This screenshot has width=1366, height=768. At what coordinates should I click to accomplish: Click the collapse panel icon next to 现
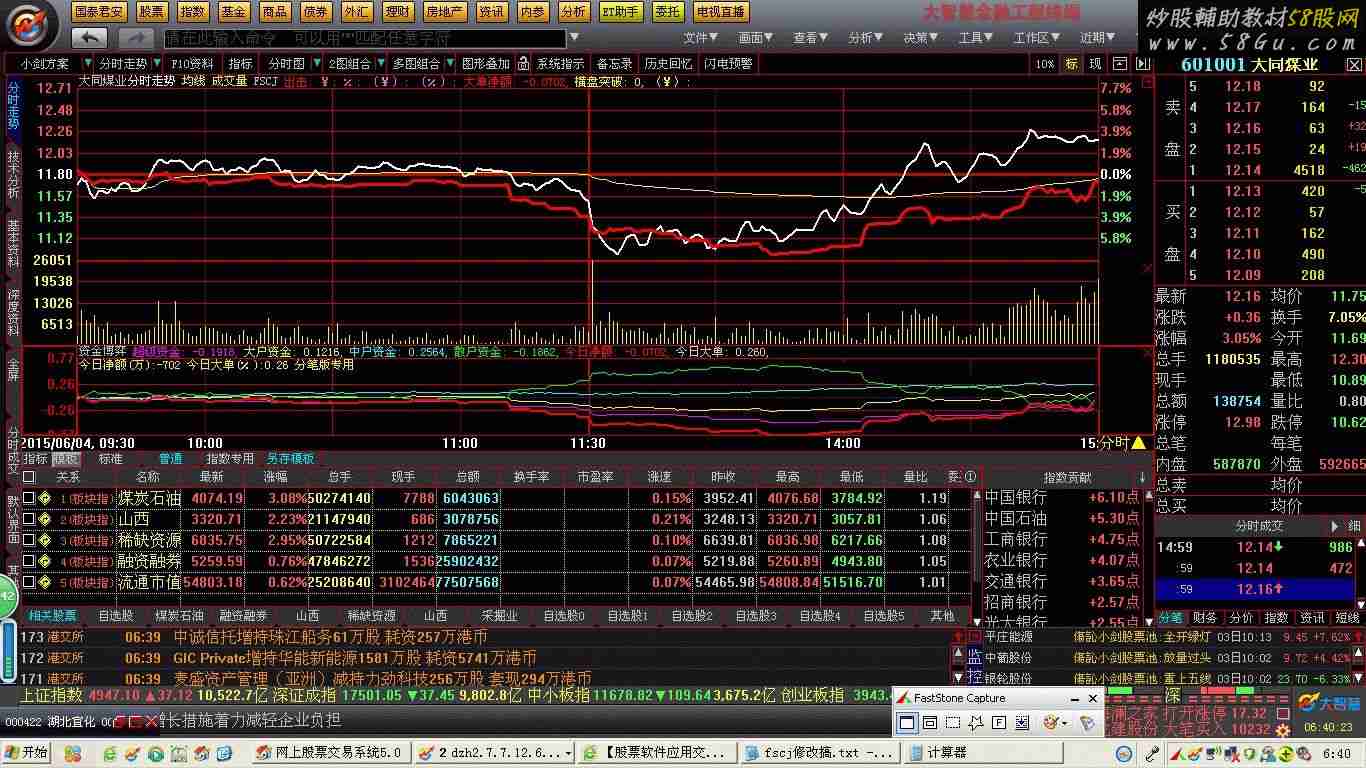pos(1119,63)
